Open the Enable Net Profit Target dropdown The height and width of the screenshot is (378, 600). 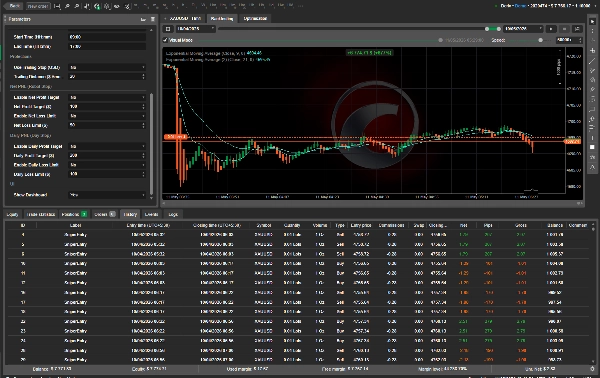click(107, 98)
